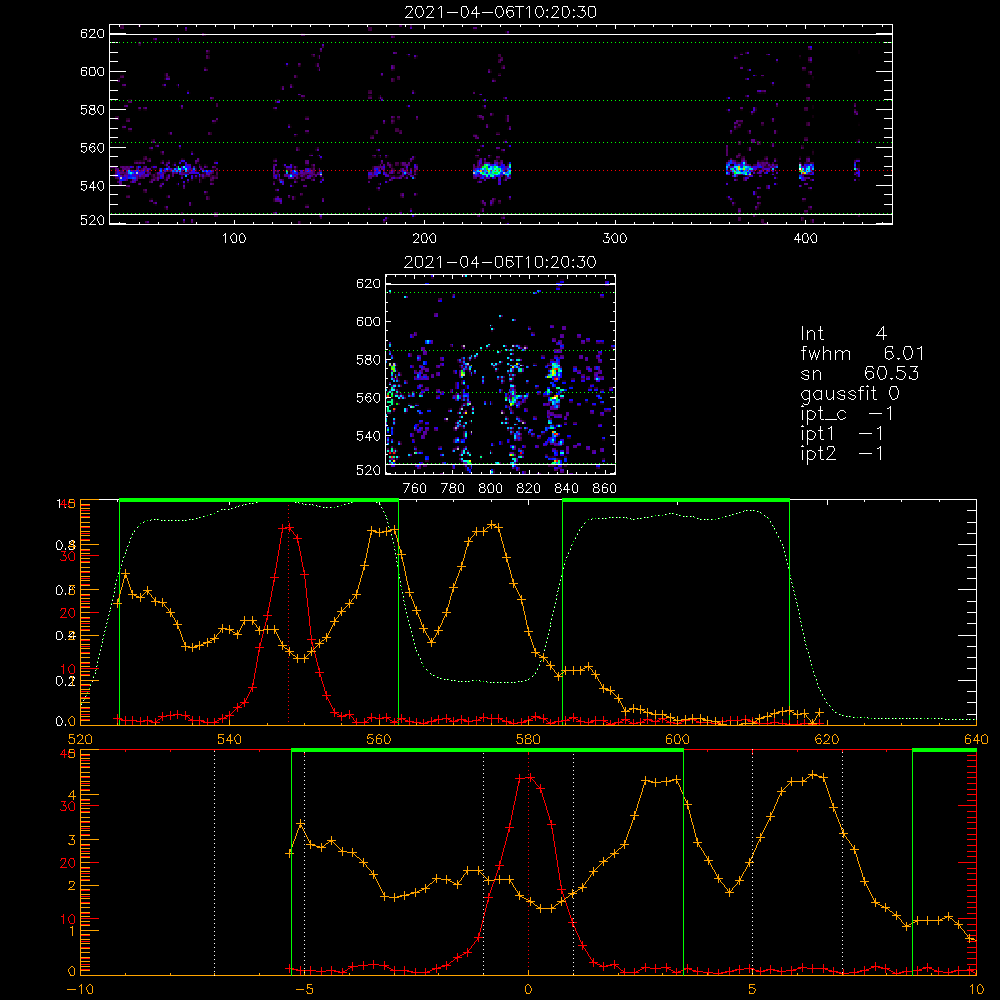Select the 'ipt2 -1' parameter line
1000x1000 pixels.
click(x=842, y=454)
